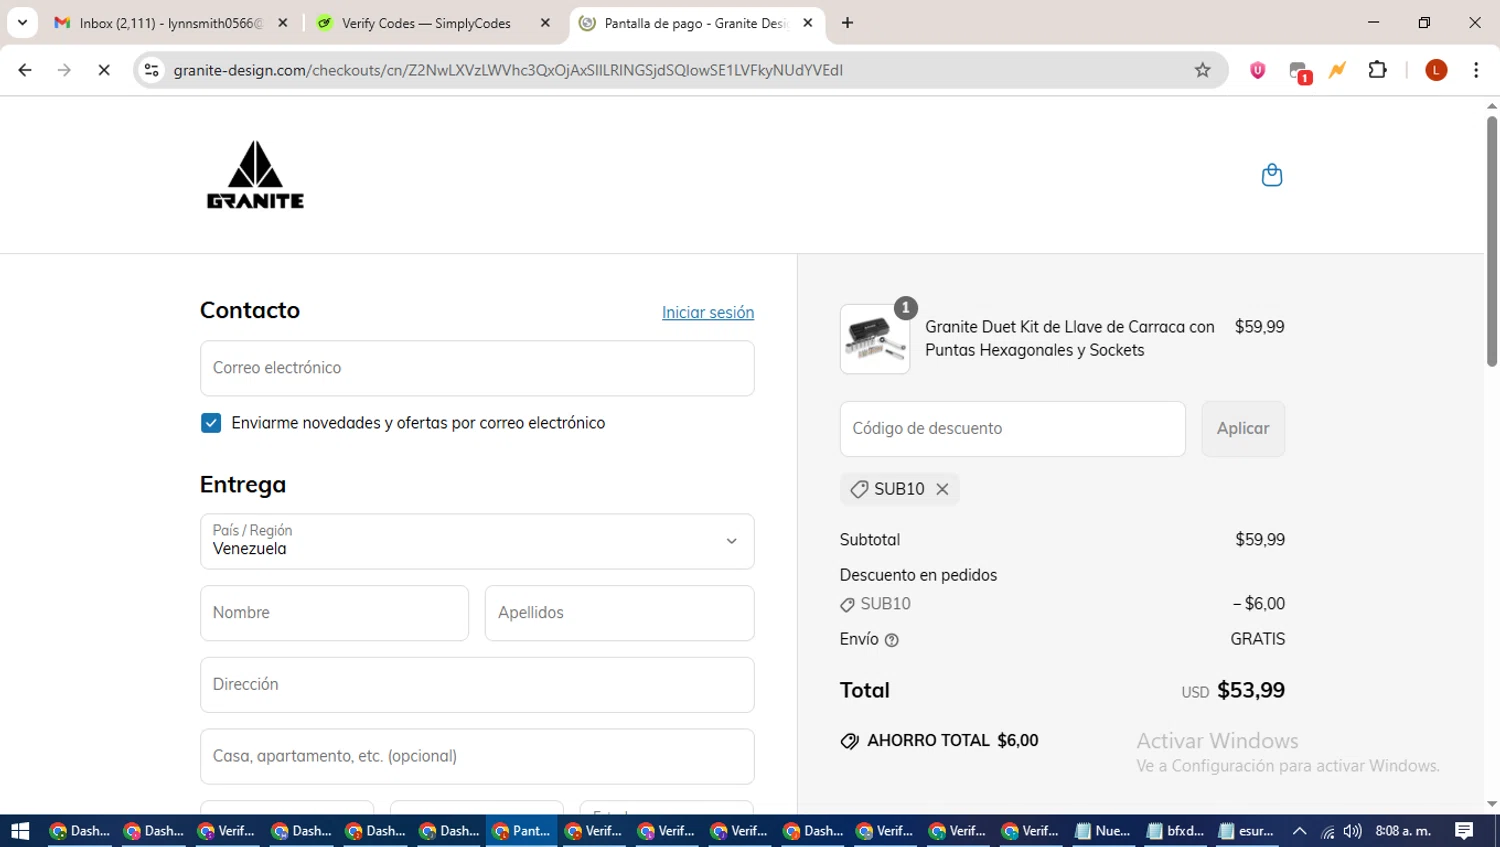Show hidden system tray icons
Image resolution: width=1500 pixels, height=847 pixels.
pyautogui.click(x=1299, y=831)
